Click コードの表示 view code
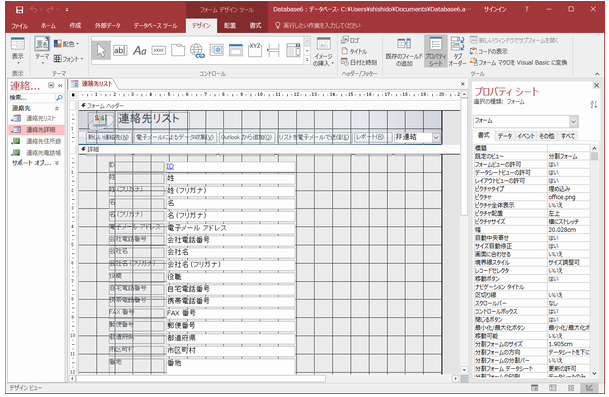 tap(489, 51)
